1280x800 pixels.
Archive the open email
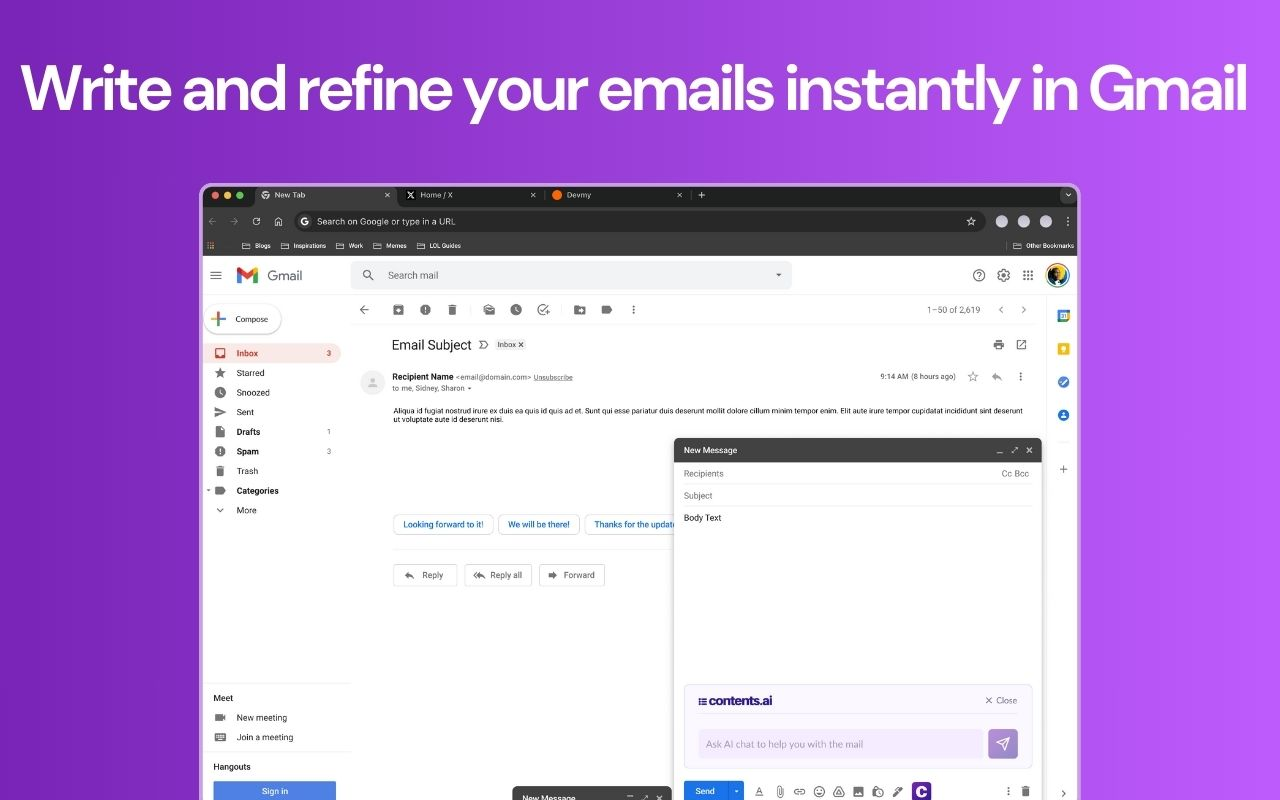coord(398,310)
